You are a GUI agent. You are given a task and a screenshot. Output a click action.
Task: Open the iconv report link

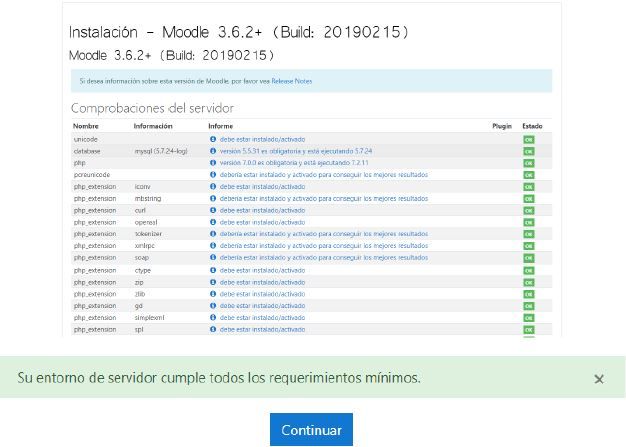(x=262, y=186)
